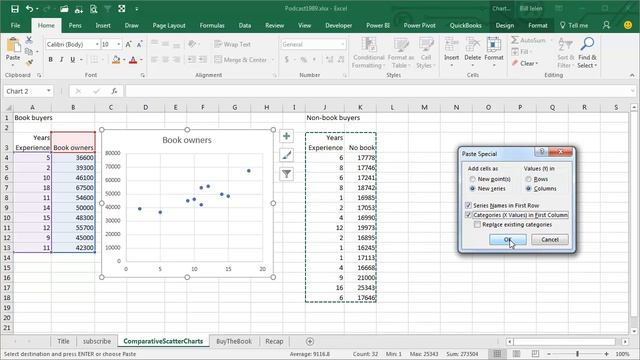The image size is (640, 360).
Task: Click Cancel in Paste Special dialog
Action: point(550,240)
